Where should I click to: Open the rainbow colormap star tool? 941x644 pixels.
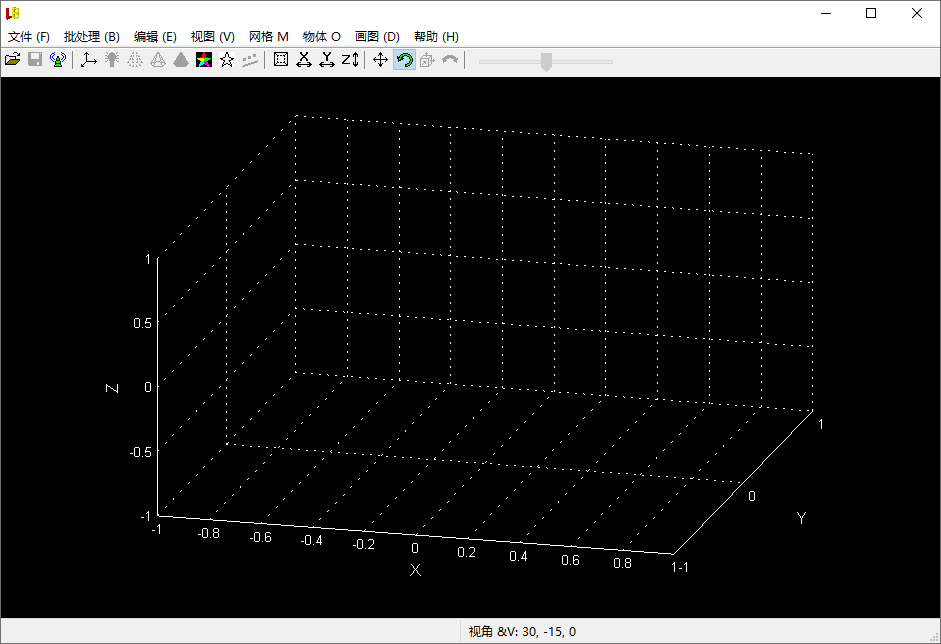click(205, 59)
